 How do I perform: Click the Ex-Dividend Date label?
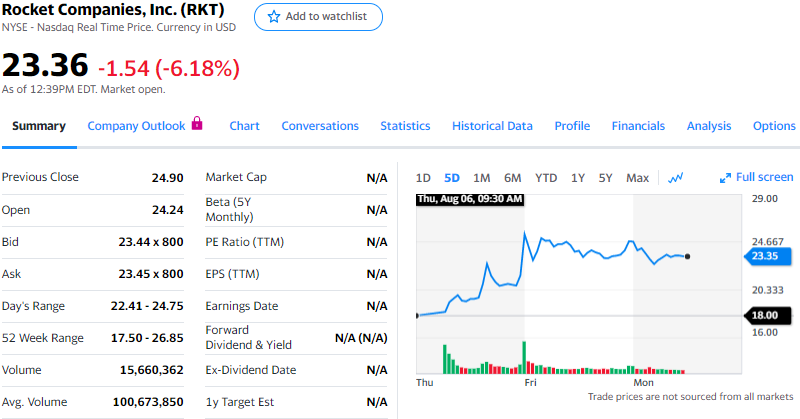coord(251,370)
